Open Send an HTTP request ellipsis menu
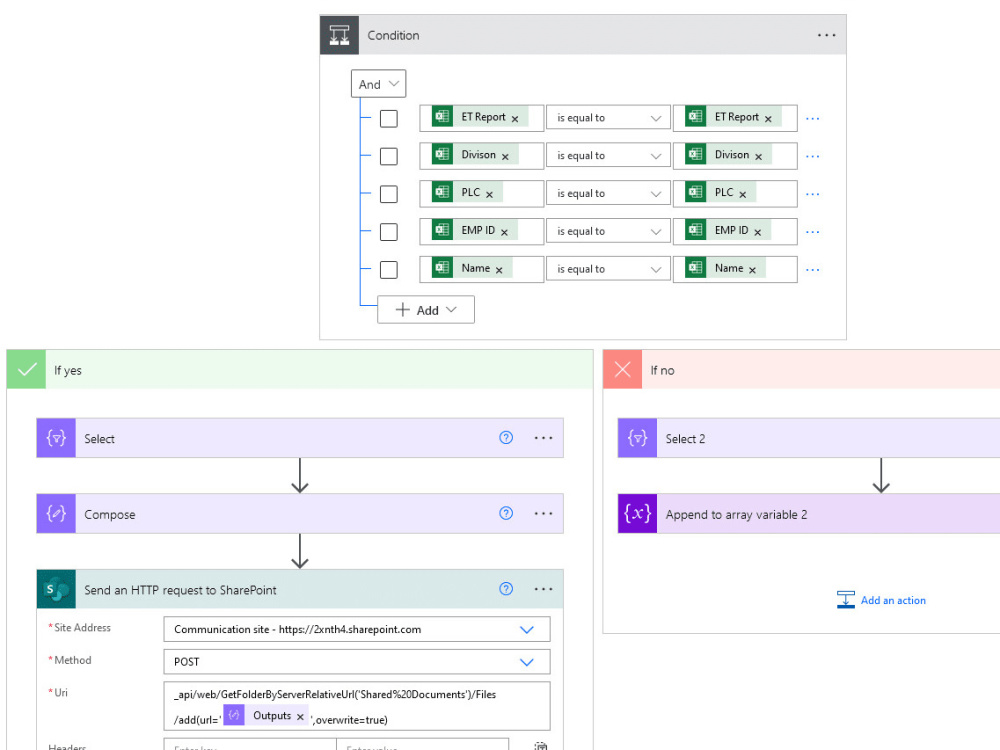1000x750 pixels. click(543, 589)
